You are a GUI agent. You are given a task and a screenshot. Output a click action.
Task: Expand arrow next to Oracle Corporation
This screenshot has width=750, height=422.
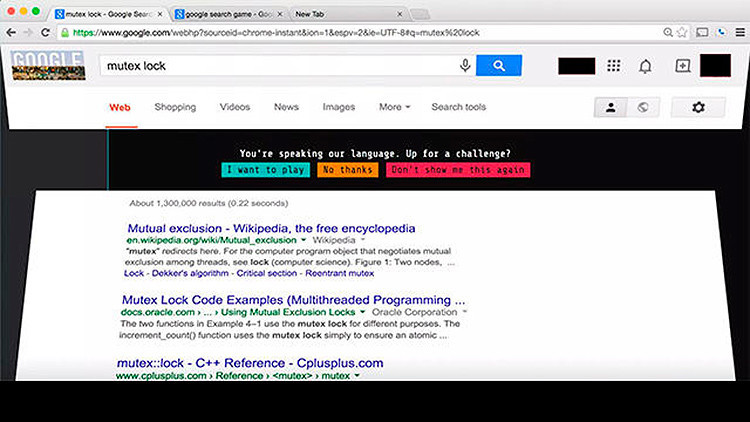(464, 312)
